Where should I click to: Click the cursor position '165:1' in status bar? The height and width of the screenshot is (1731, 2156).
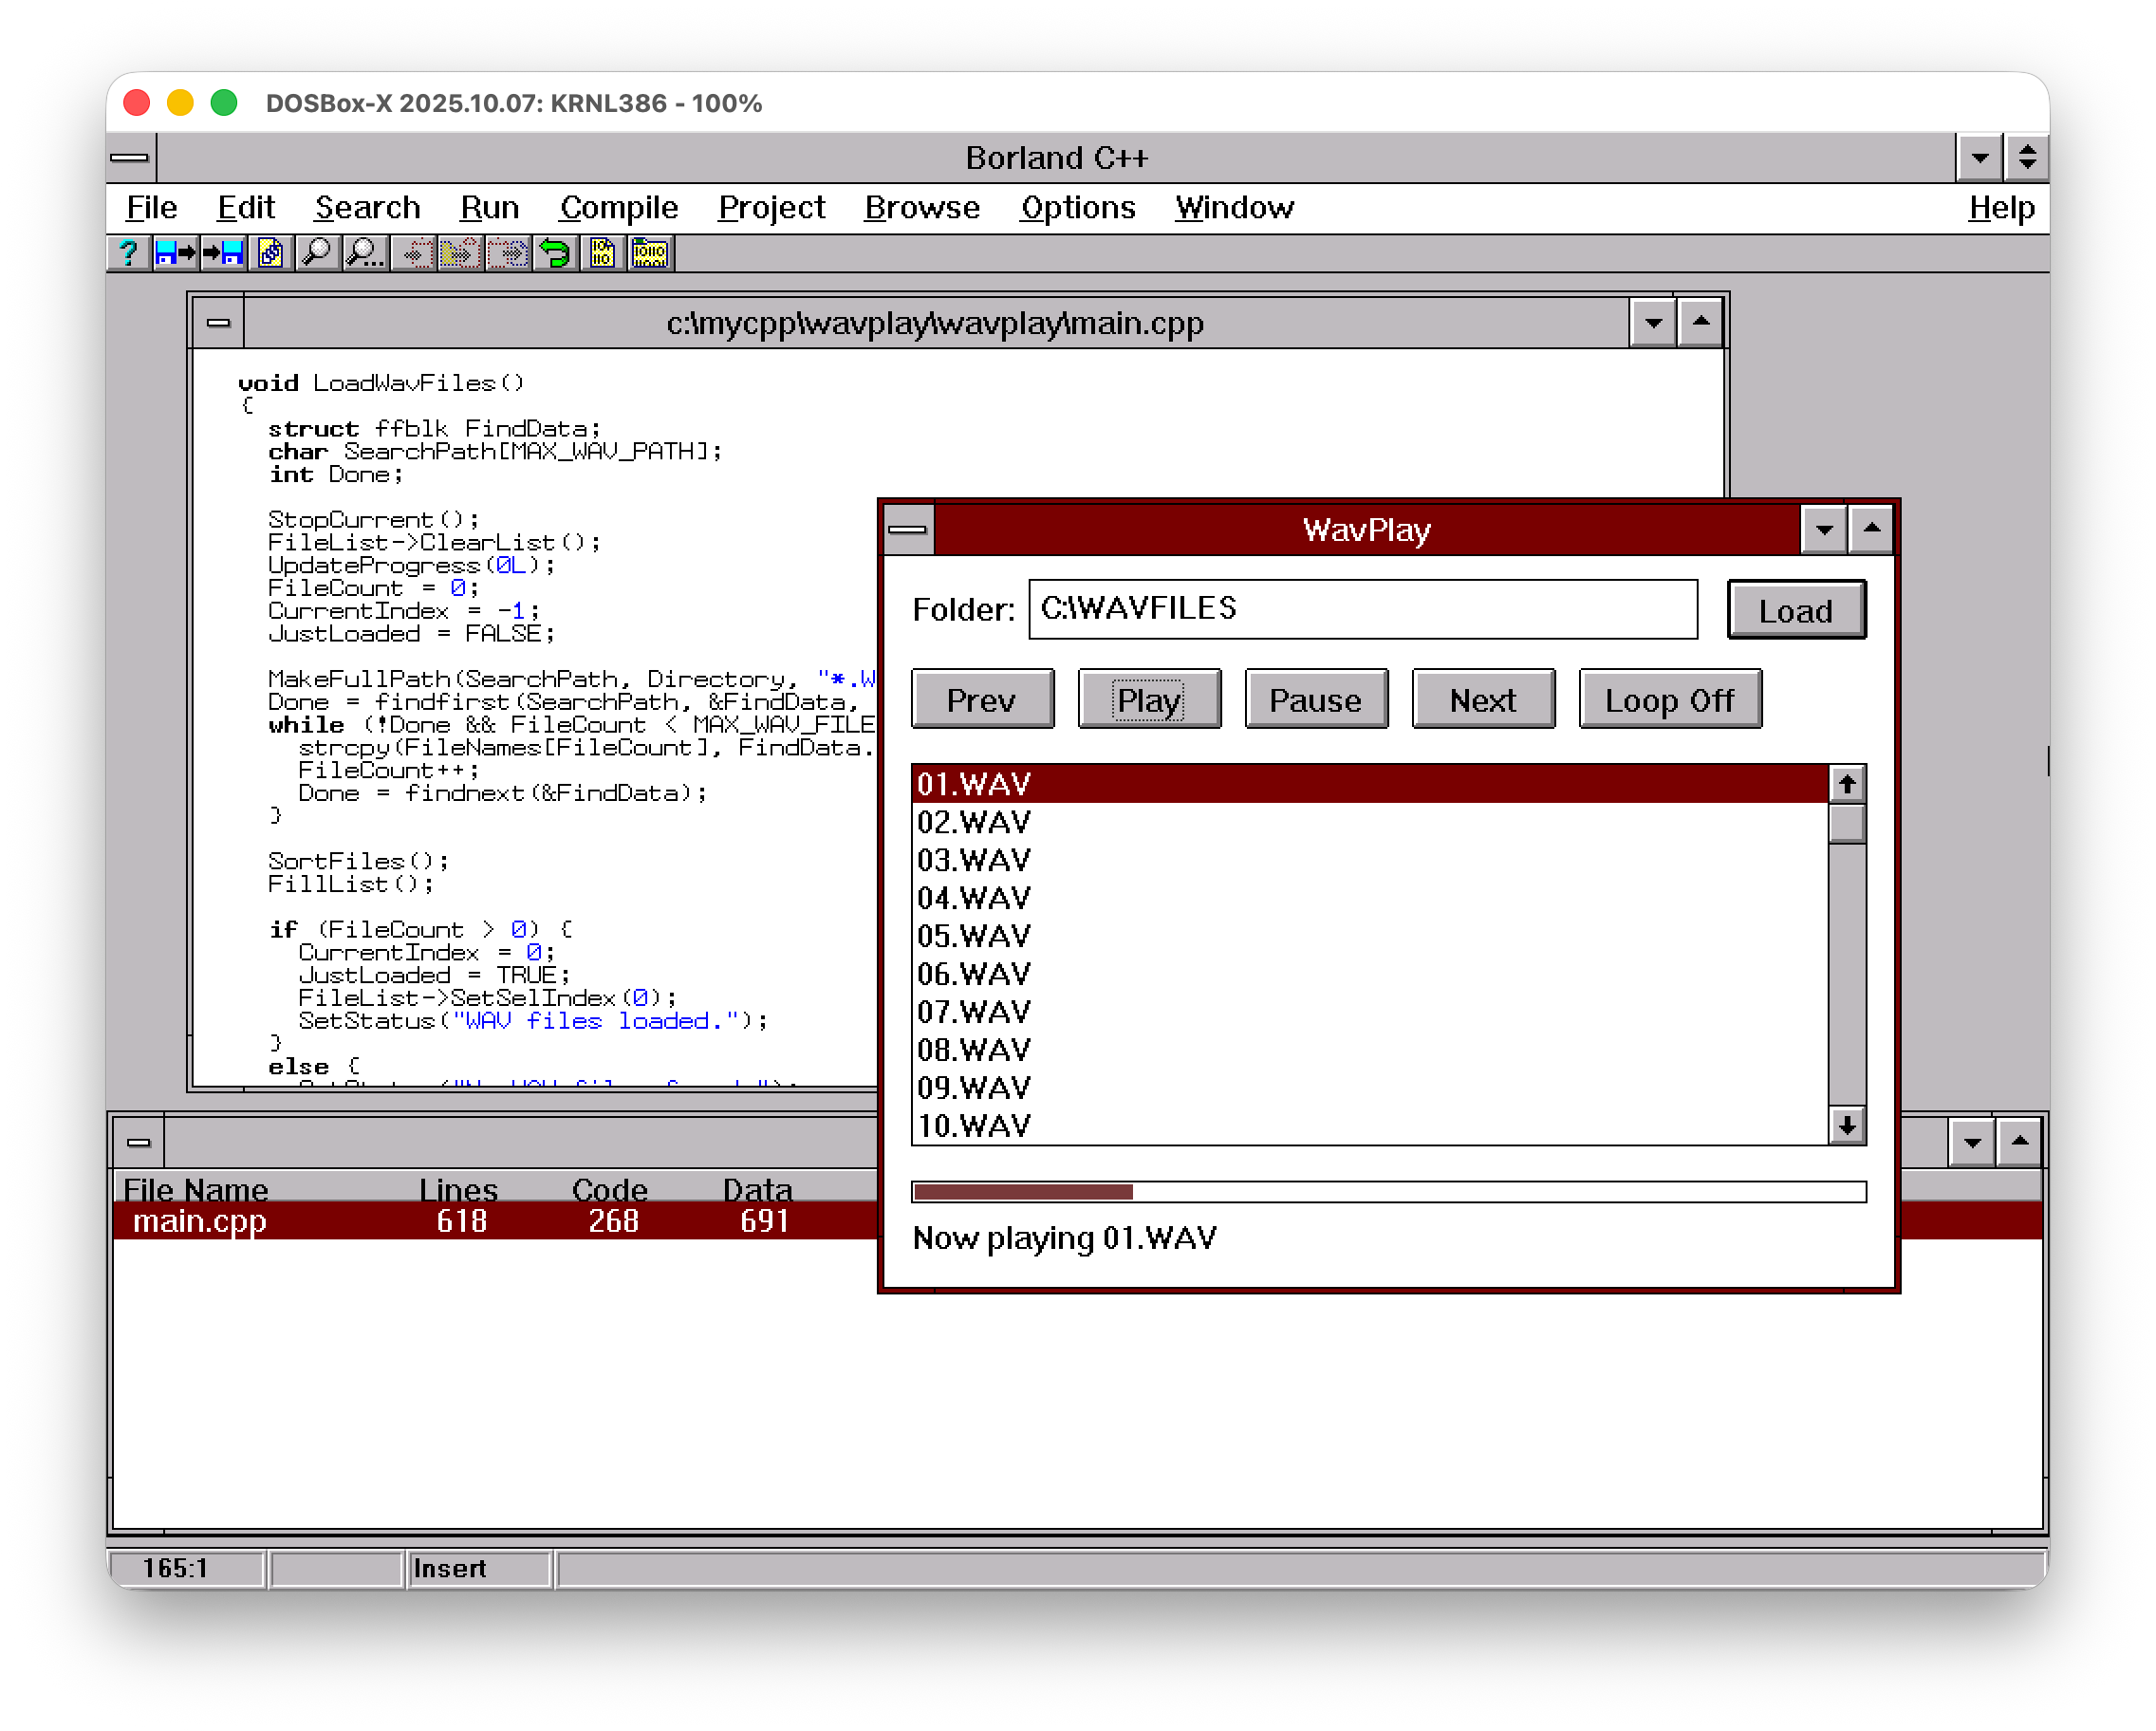(x=175, y=1568)
